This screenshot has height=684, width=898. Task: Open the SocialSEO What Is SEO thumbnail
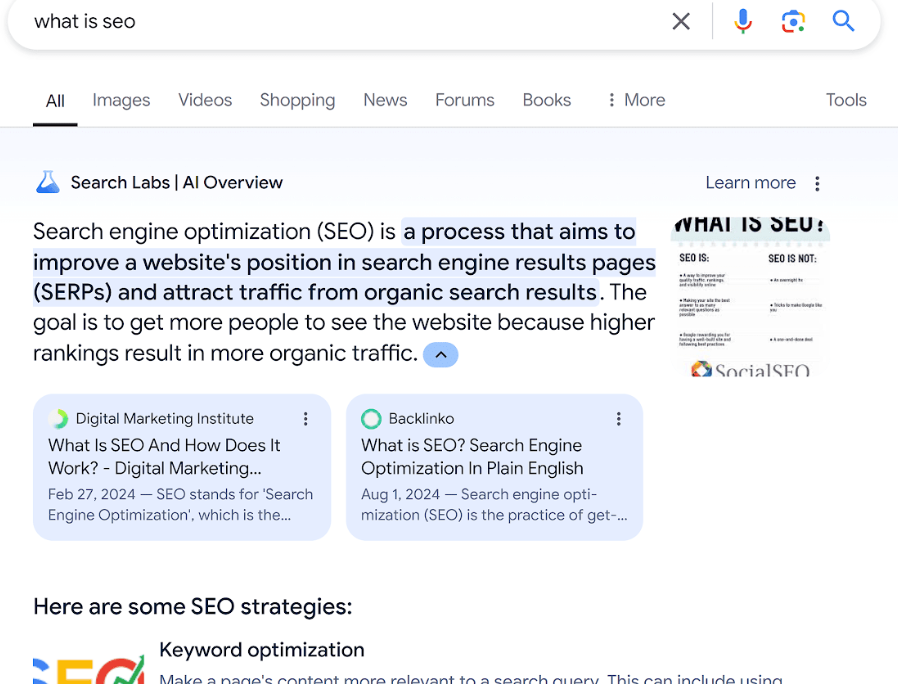pyautogui.click(x=750, y=296)
